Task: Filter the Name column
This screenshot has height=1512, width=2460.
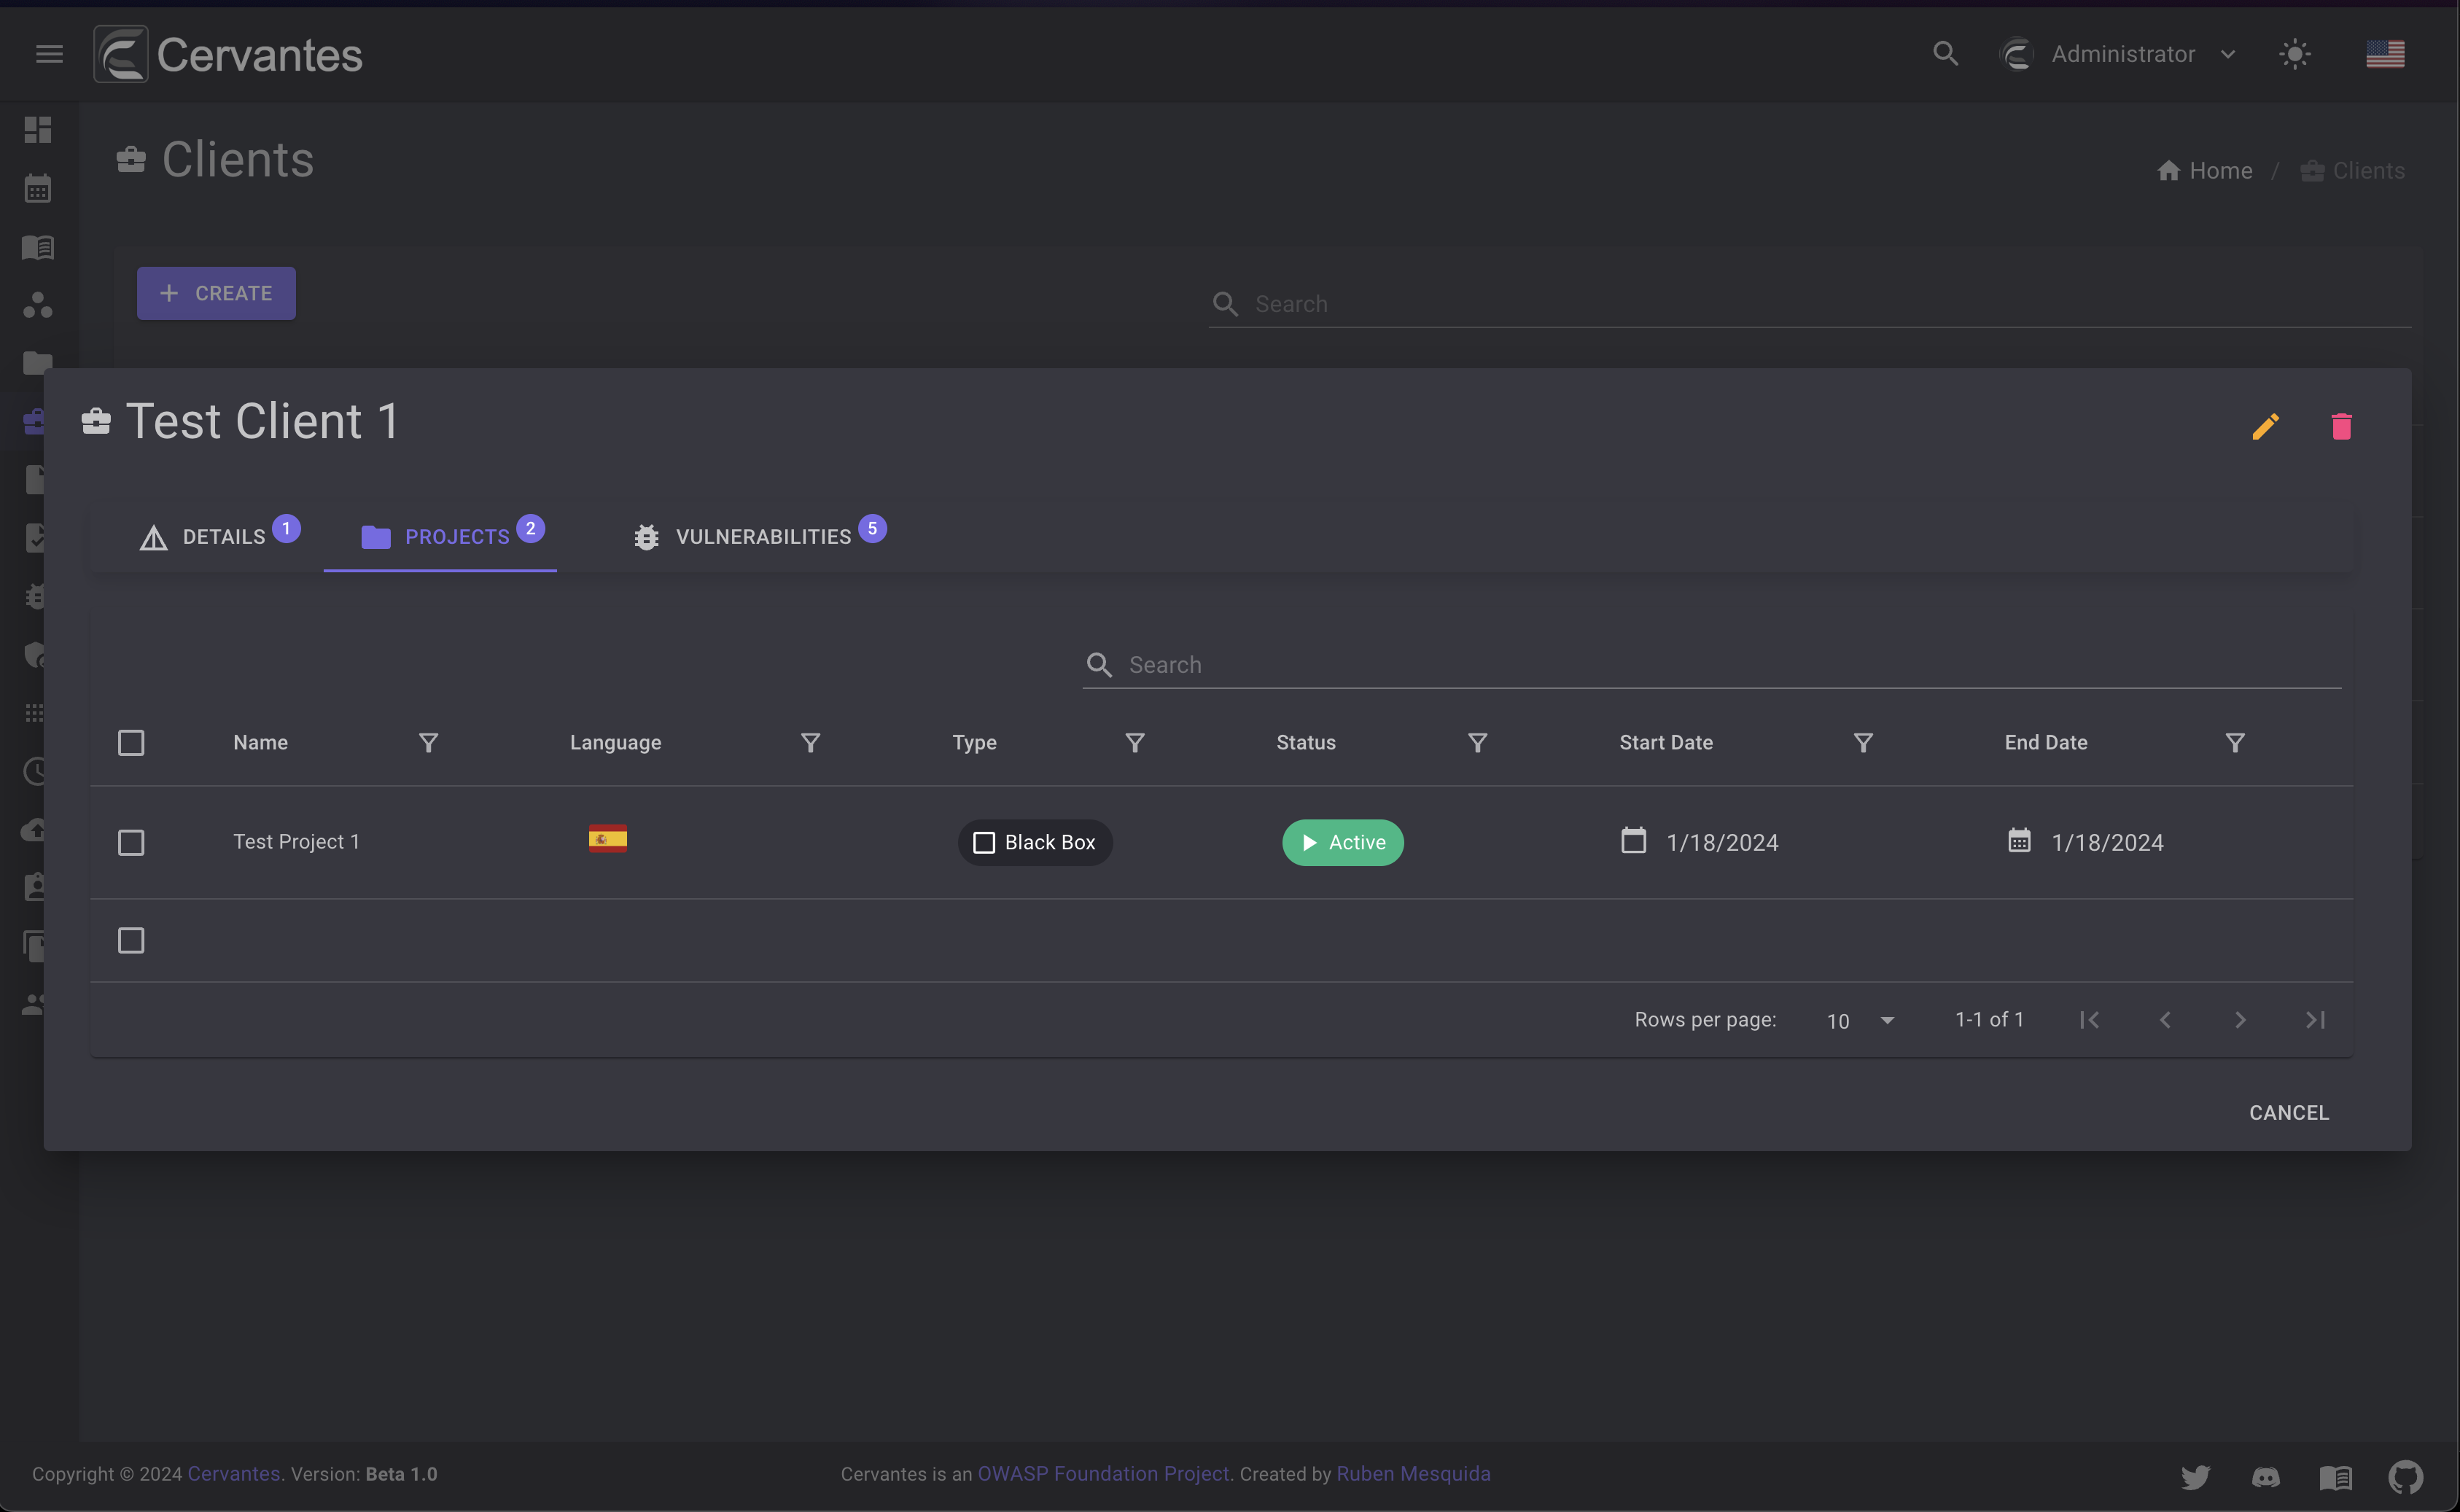Action: pyautogui.click(x=428, y=743)
